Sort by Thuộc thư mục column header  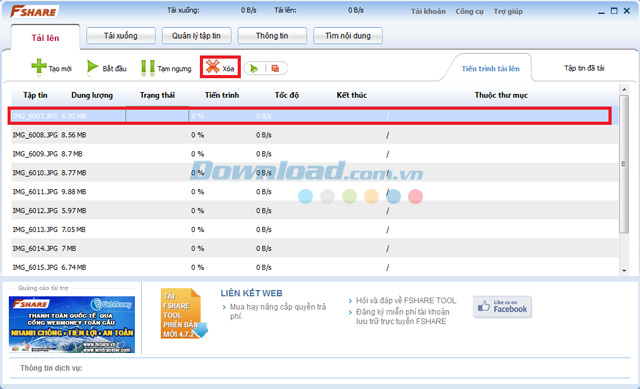pos(501,95)
